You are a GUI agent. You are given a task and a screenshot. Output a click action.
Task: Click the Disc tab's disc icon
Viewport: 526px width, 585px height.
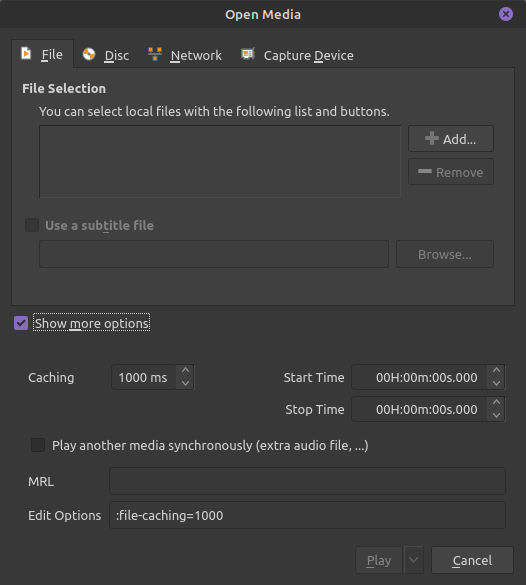[89, 54]
